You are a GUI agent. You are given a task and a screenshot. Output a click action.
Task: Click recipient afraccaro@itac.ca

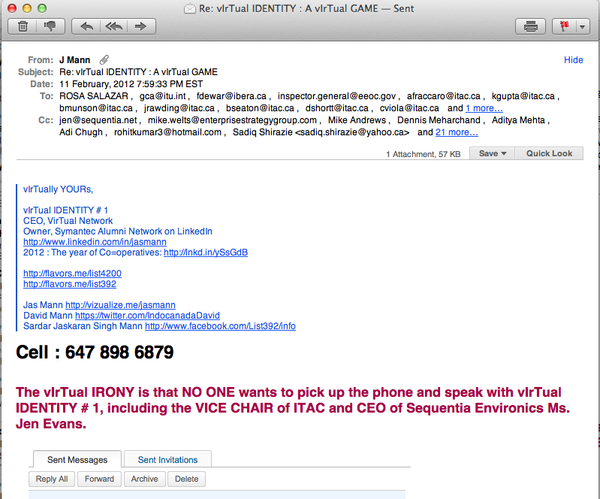(x=443, y=96)
